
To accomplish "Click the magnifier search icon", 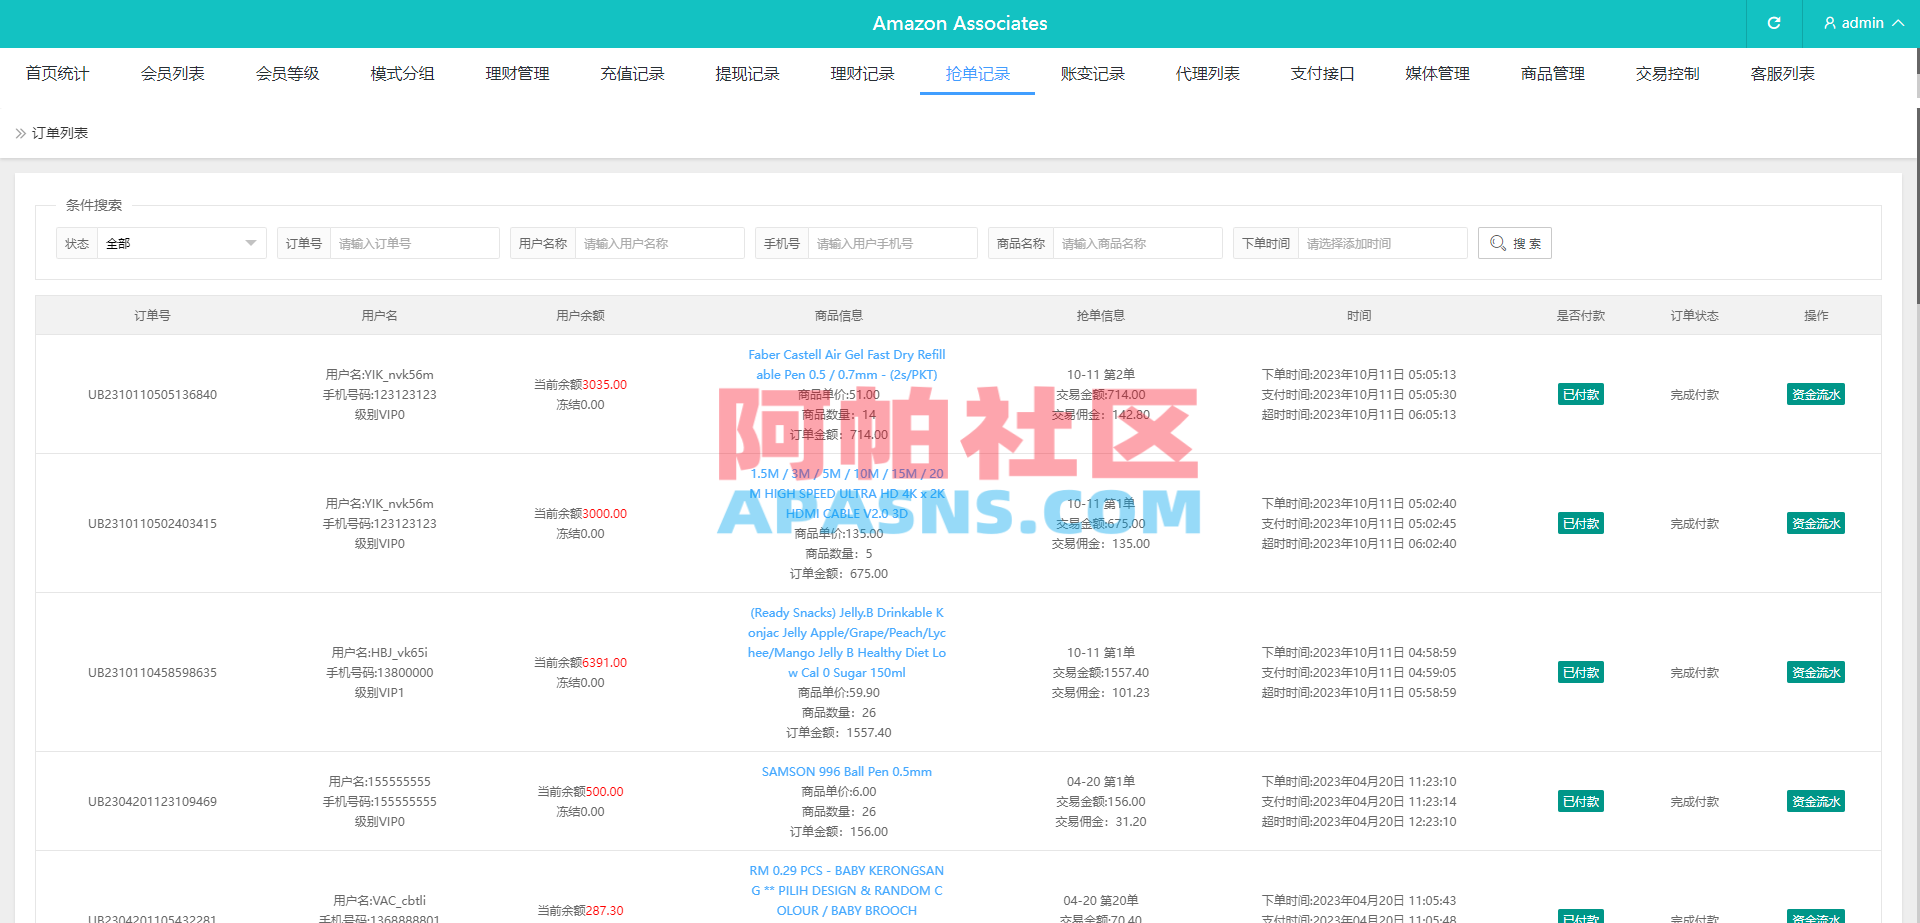I will (x=1497, y=242).
